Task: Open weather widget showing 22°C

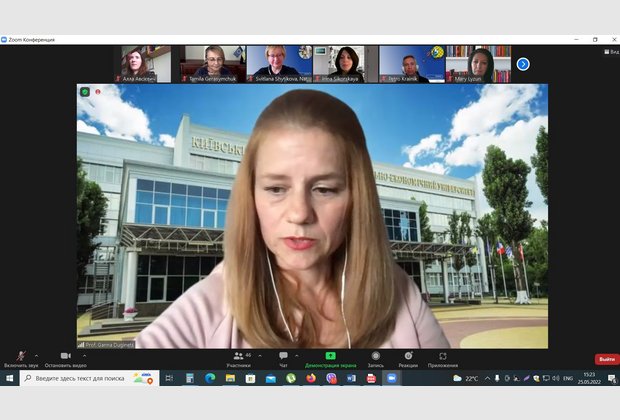Action: point(465,378)
